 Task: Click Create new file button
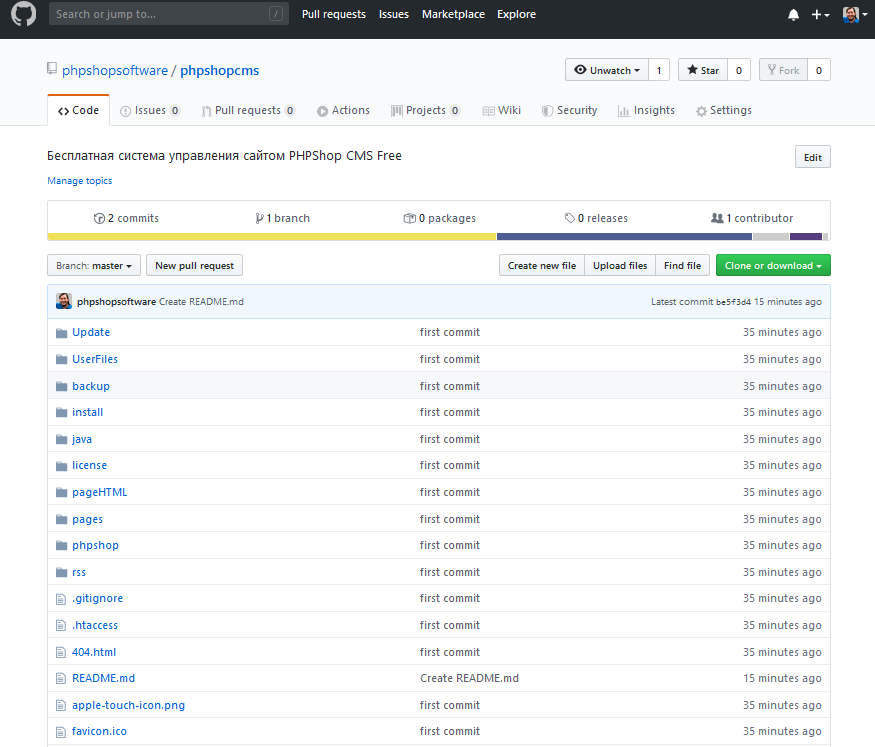[x=542, y=266]
